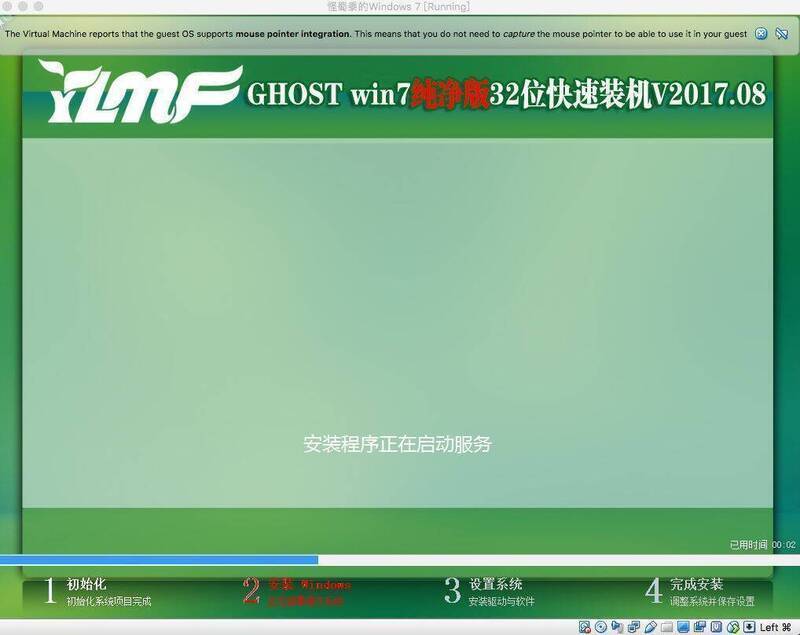Click the USB devices indicator icon
Screen dimensions: 800x635
coord(650,627)
